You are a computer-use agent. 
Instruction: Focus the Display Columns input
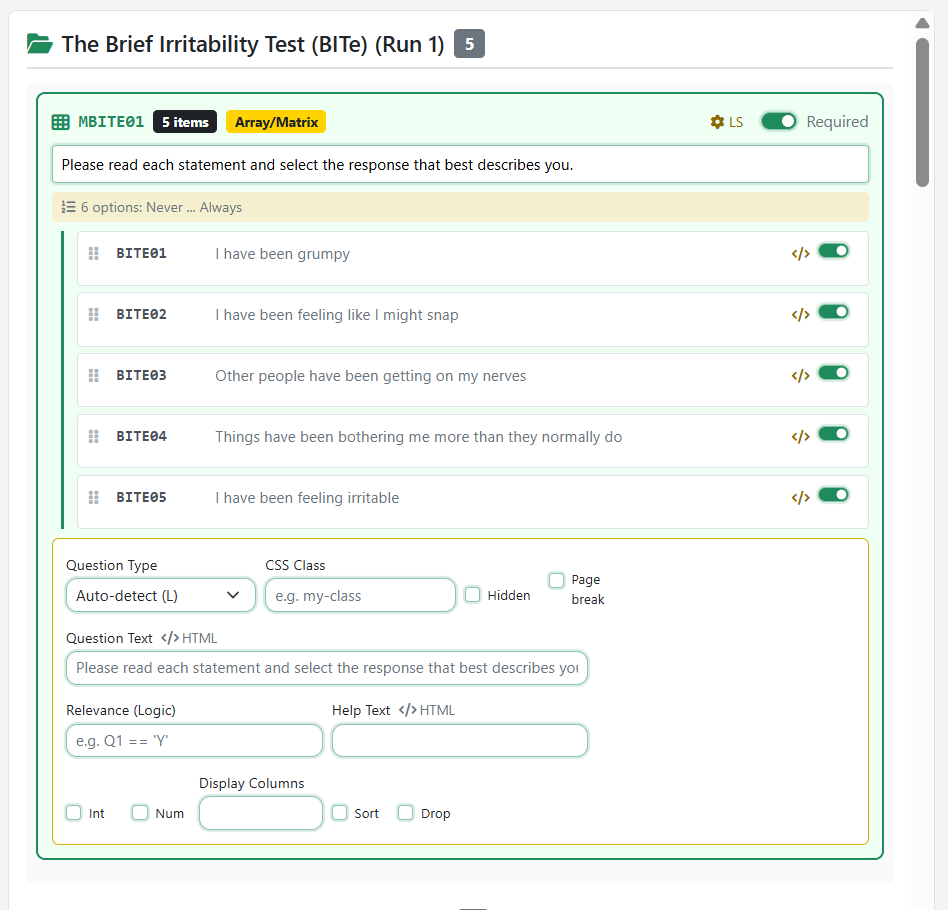(261, 813)
